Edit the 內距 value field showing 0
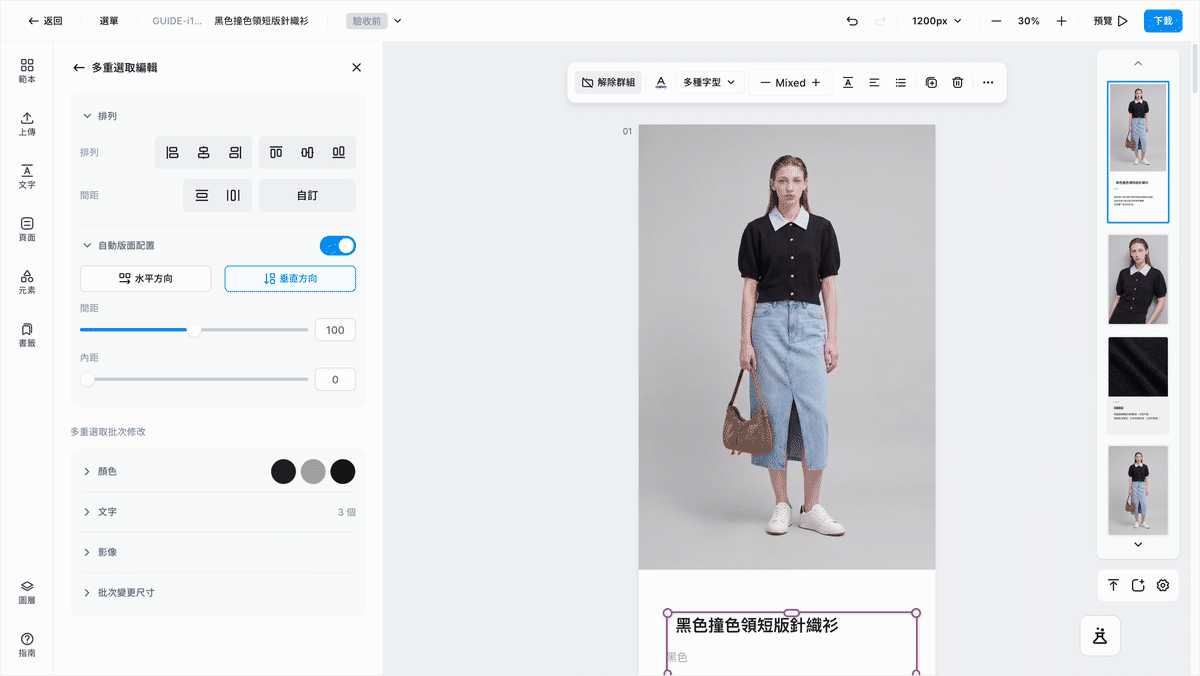Screen dimensions: 1200x676 tap(335, 380)
